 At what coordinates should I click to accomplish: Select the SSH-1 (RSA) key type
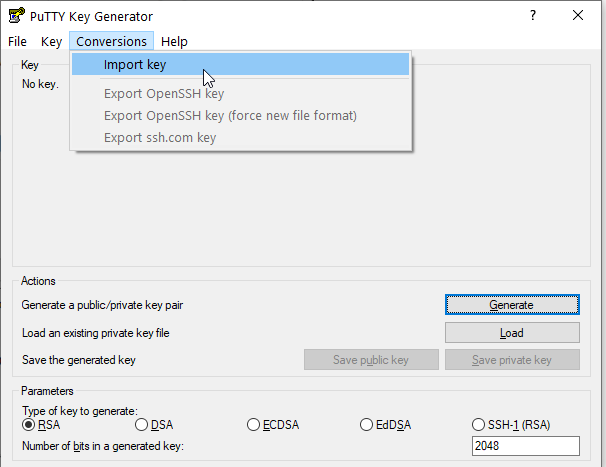511,425
